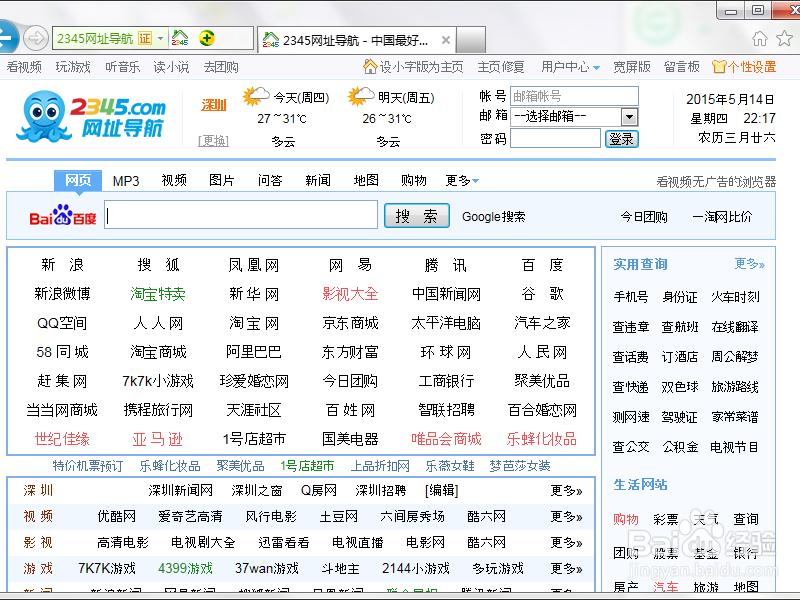Open the 亚马逊 link
The height and width of the screenshot is (600, 800).
158,439
